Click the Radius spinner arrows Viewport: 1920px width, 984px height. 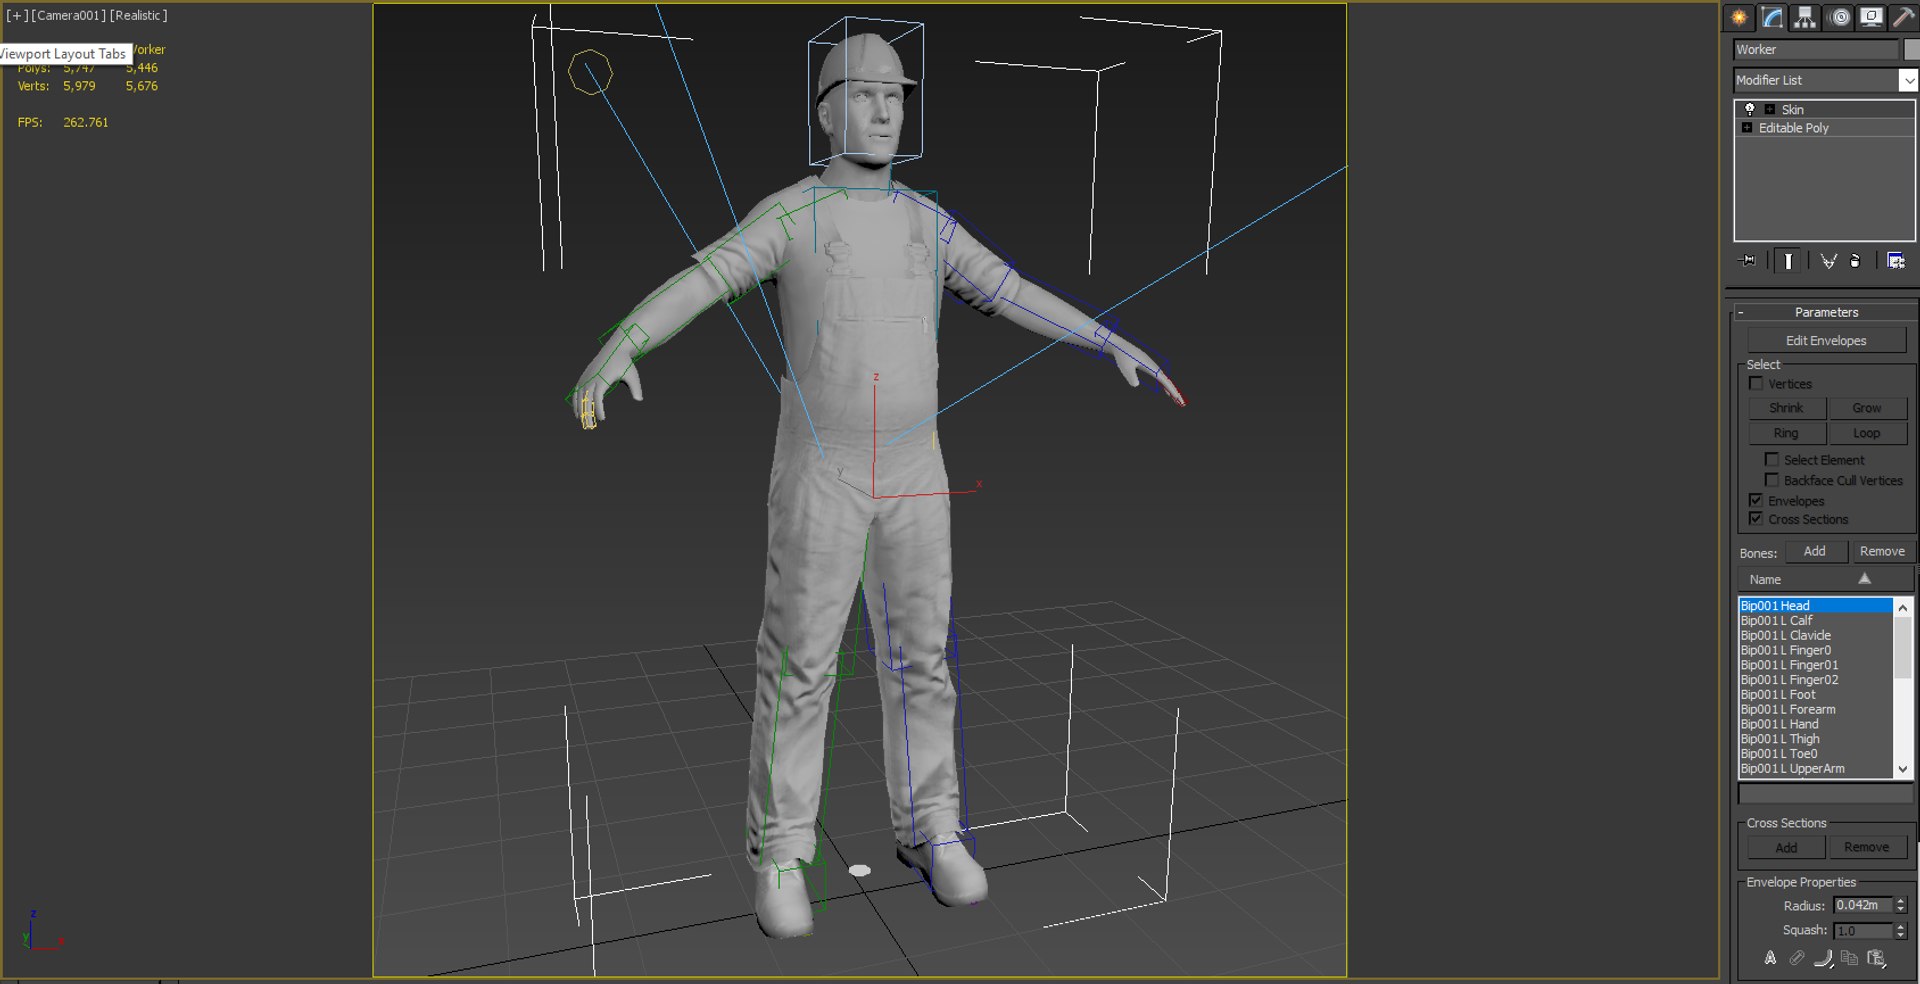click(1901, 905)
